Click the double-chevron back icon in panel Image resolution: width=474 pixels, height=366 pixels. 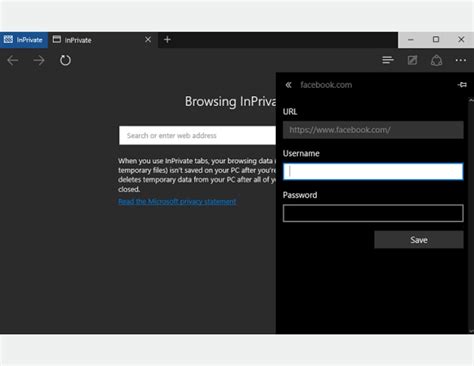coord(288,85)
